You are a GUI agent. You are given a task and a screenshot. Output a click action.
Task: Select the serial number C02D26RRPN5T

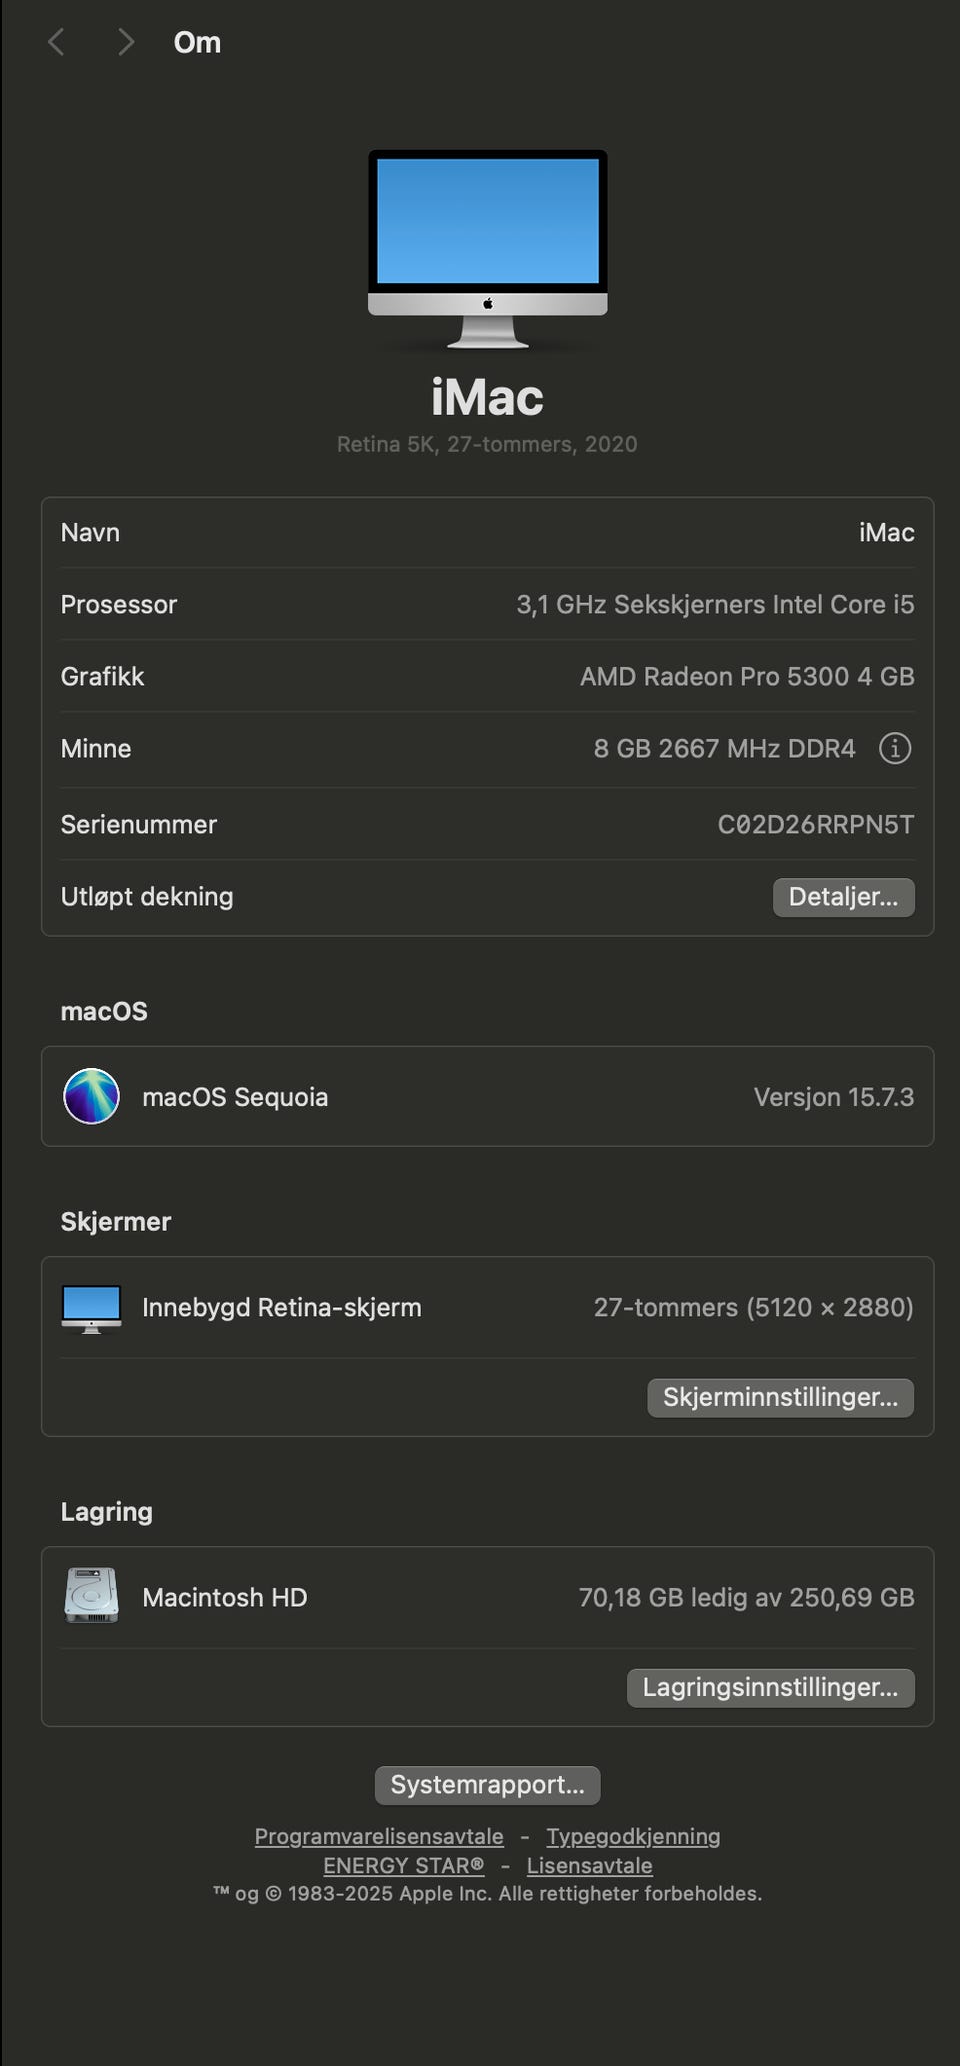click(815, 824)
